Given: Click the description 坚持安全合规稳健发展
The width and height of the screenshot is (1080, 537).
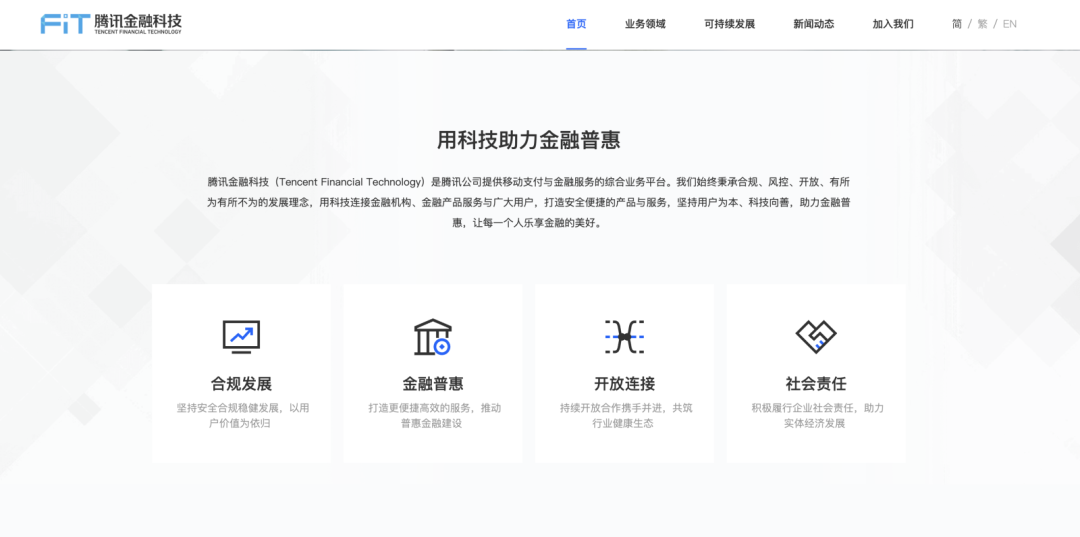Looking at the screenshot, I should tap(242, 415).
